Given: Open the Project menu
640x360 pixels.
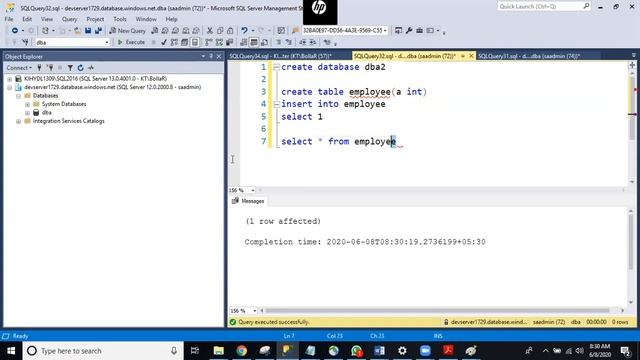Looking at the screenshot, I should [x=95, y=19].
